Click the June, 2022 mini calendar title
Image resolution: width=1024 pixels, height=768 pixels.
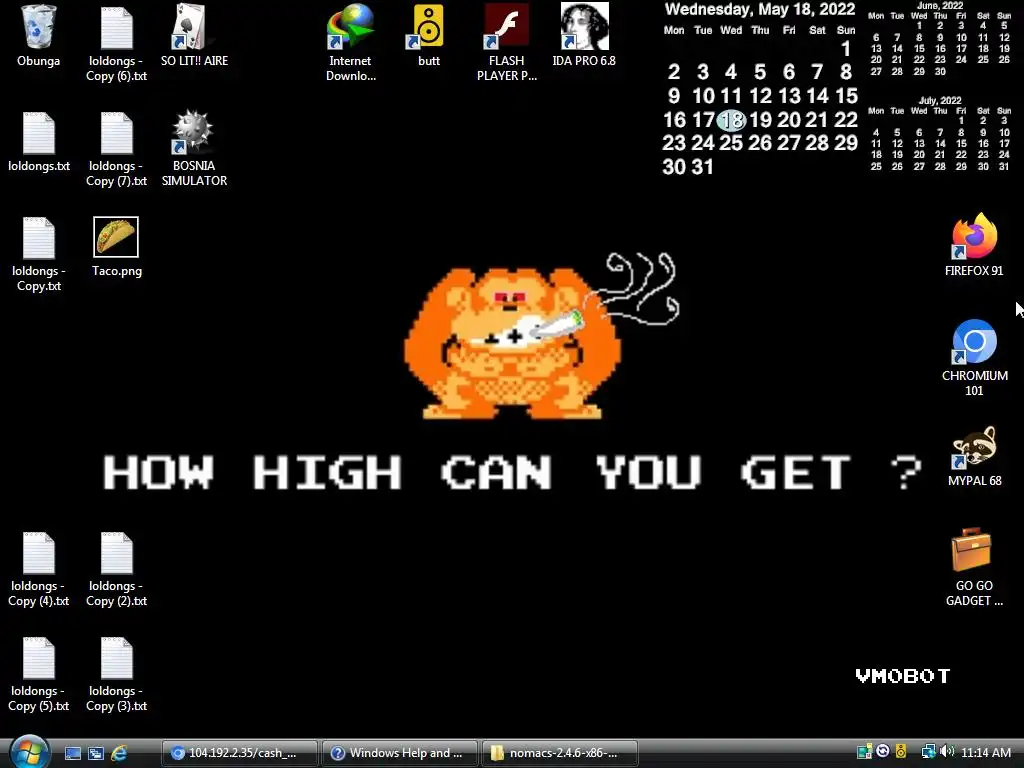pos(940,5)
